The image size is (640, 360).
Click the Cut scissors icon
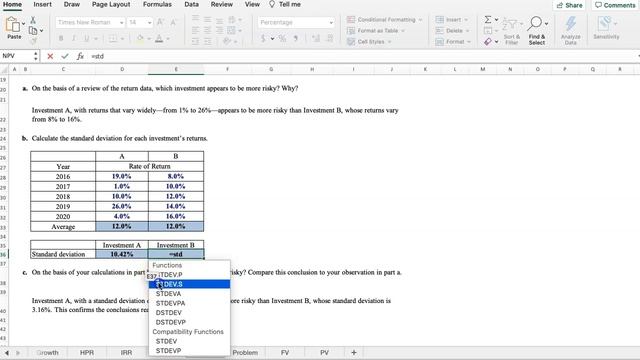33,20
